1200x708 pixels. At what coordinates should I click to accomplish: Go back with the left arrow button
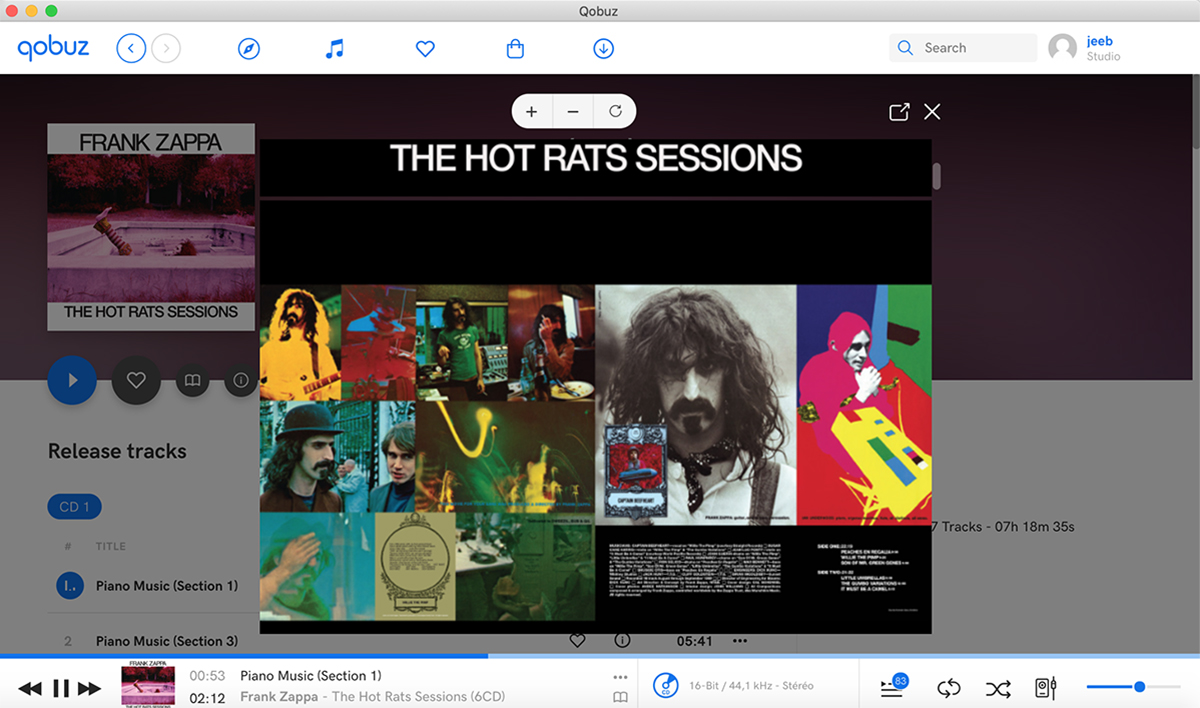(131, 48)
